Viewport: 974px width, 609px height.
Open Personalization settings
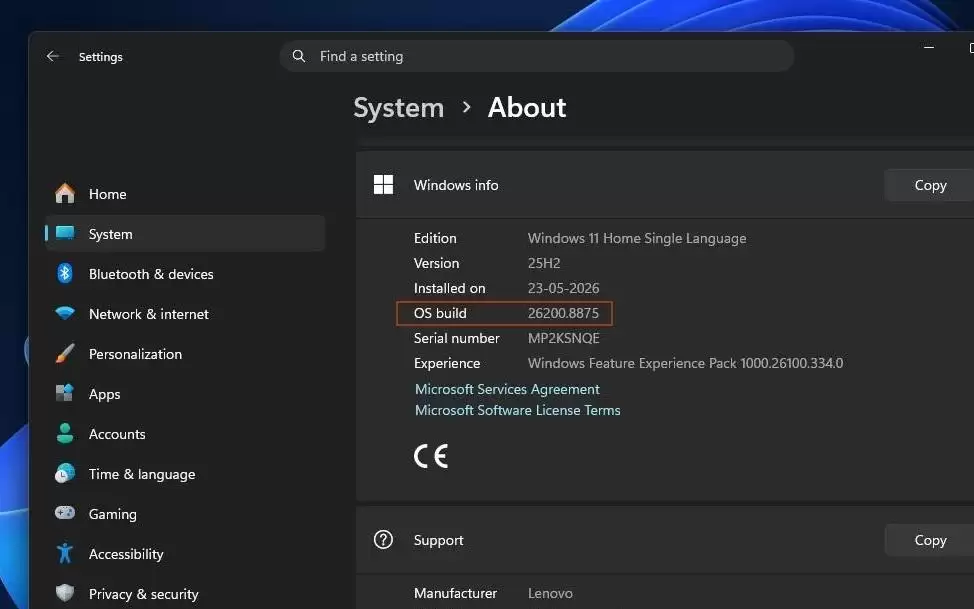coord(185,354)
